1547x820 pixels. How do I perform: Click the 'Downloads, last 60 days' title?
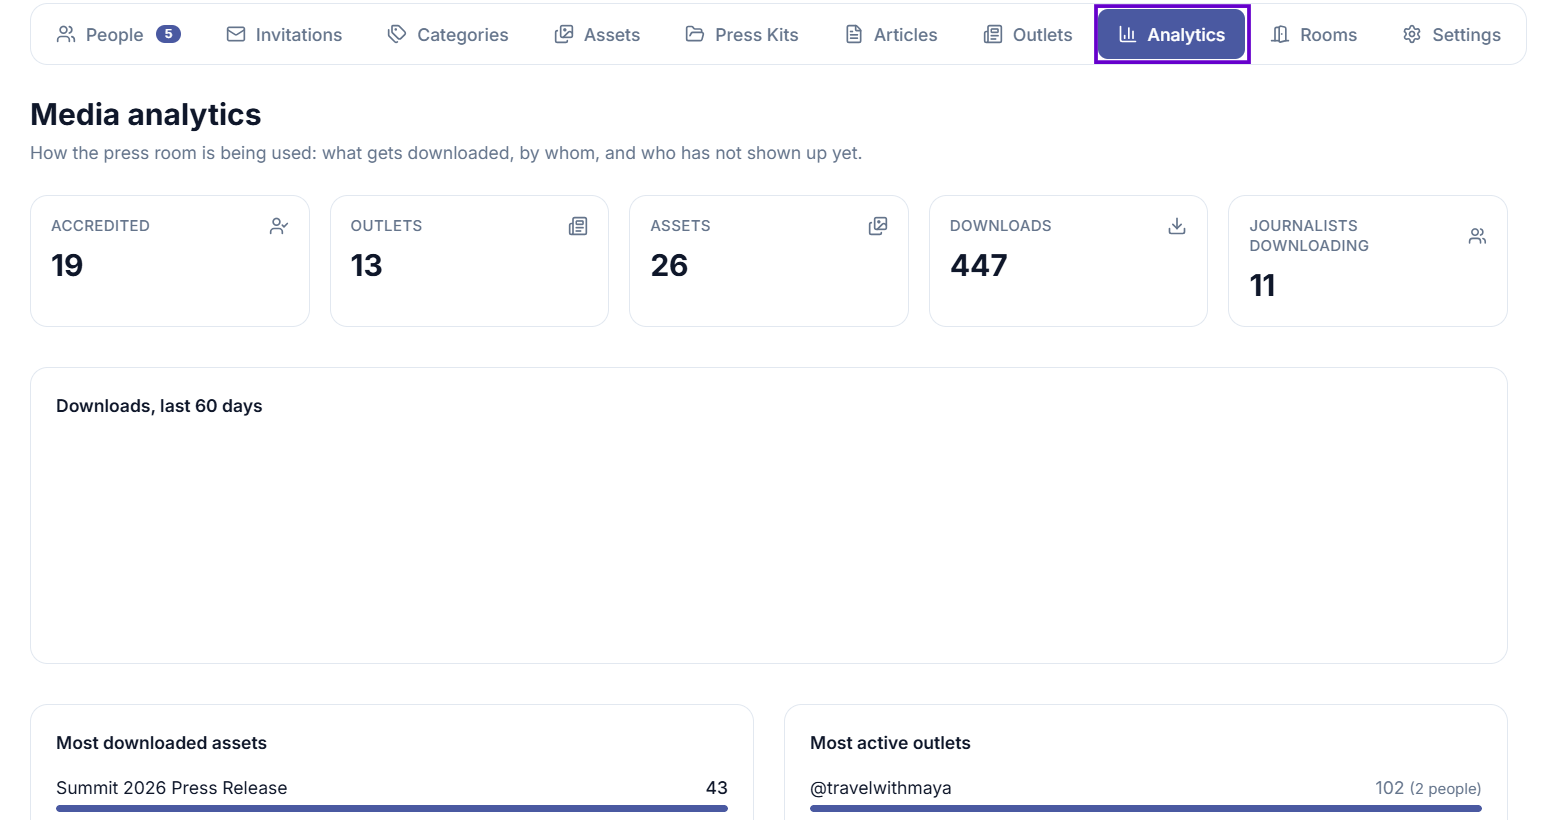(x=159, y=406)
